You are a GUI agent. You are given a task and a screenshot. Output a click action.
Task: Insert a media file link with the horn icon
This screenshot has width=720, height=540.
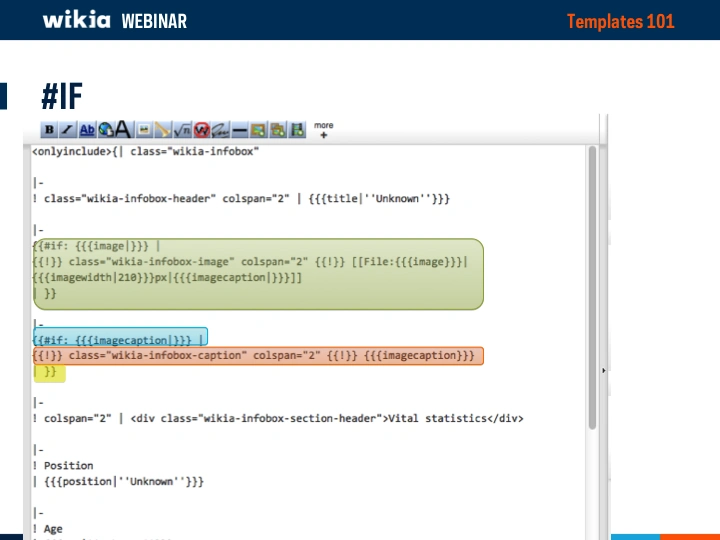(163, 130)
